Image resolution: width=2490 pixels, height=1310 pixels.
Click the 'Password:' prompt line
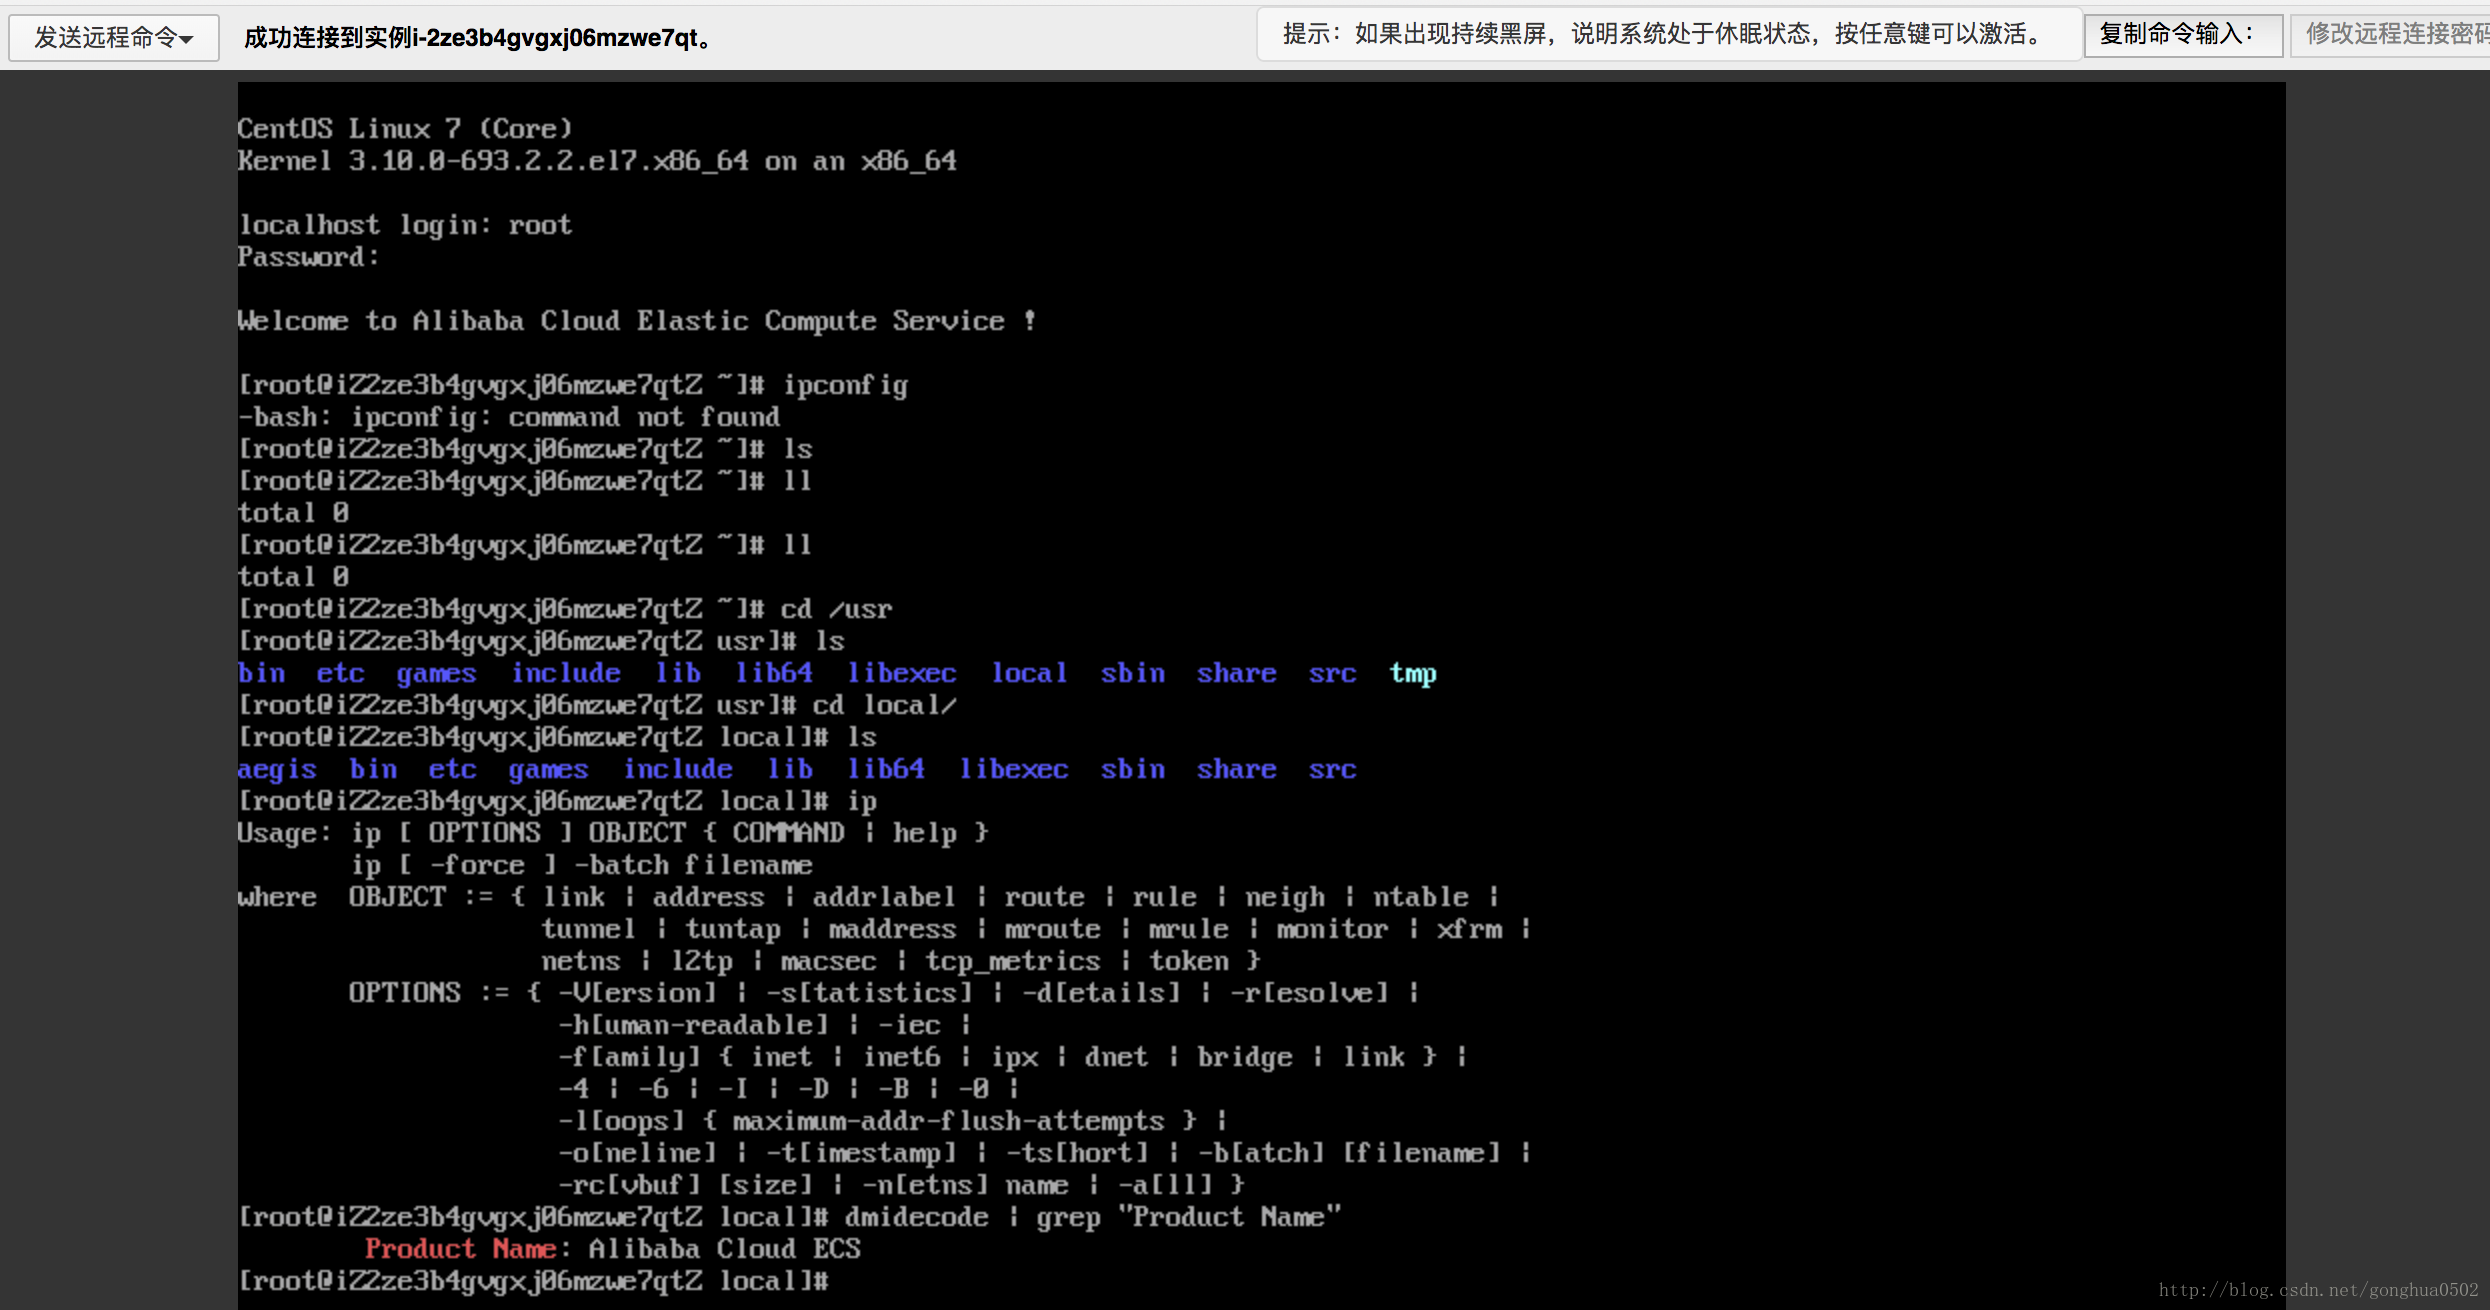(x=309, y=257)
